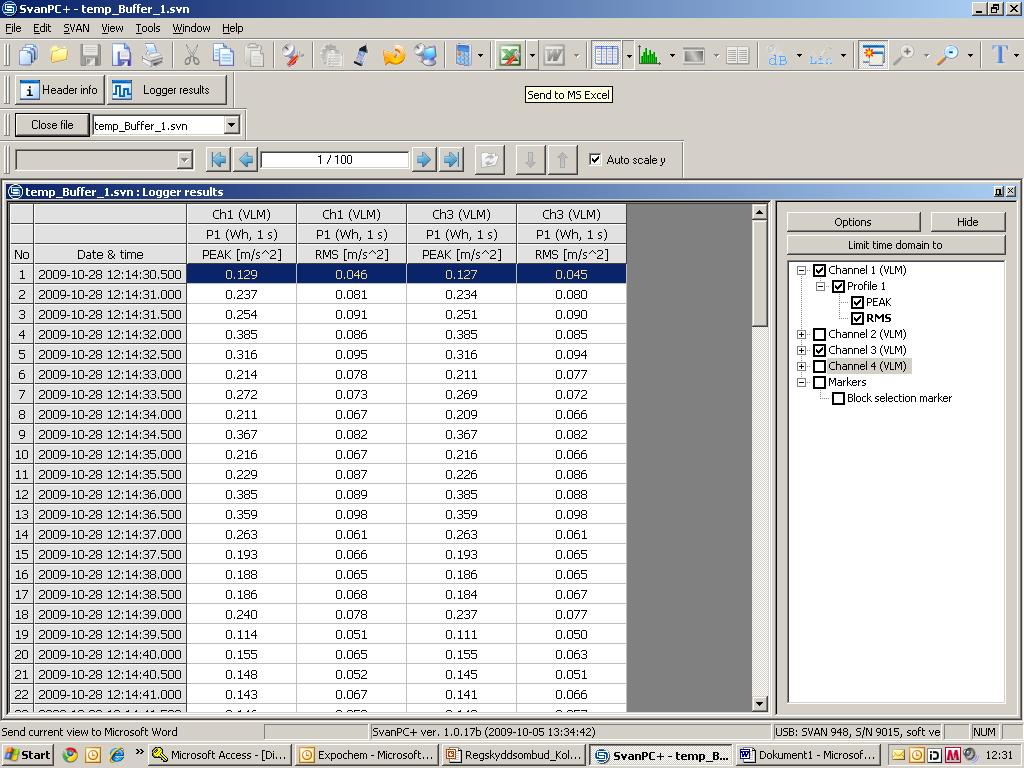The image size is (1024, 768).
Task: Check the Channel 2 (VLM) checkbox
Action: click(x=820, y=334)
